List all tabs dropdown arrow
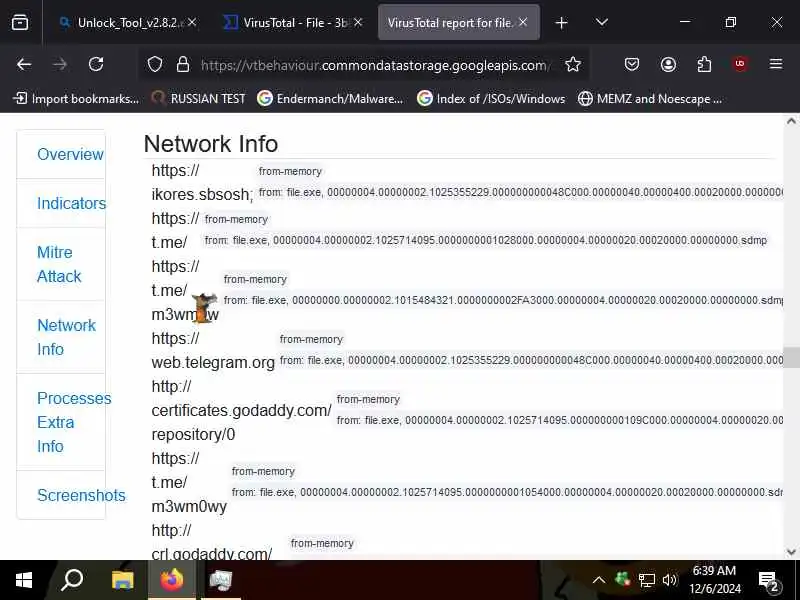This screenshot has width=800, height=600. click(x=602, y=22)
